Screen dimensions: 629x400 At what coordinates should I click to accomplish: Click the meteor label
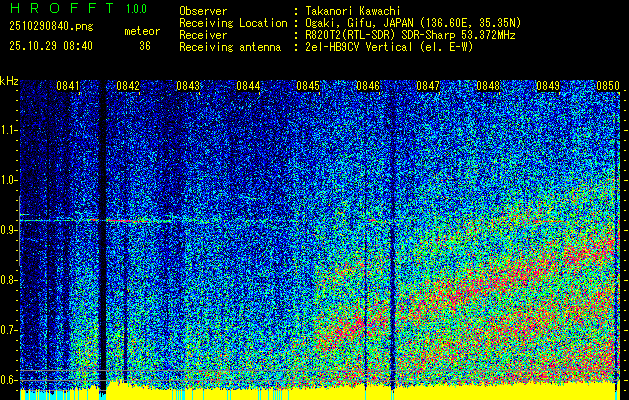click(x=142, y=31)
